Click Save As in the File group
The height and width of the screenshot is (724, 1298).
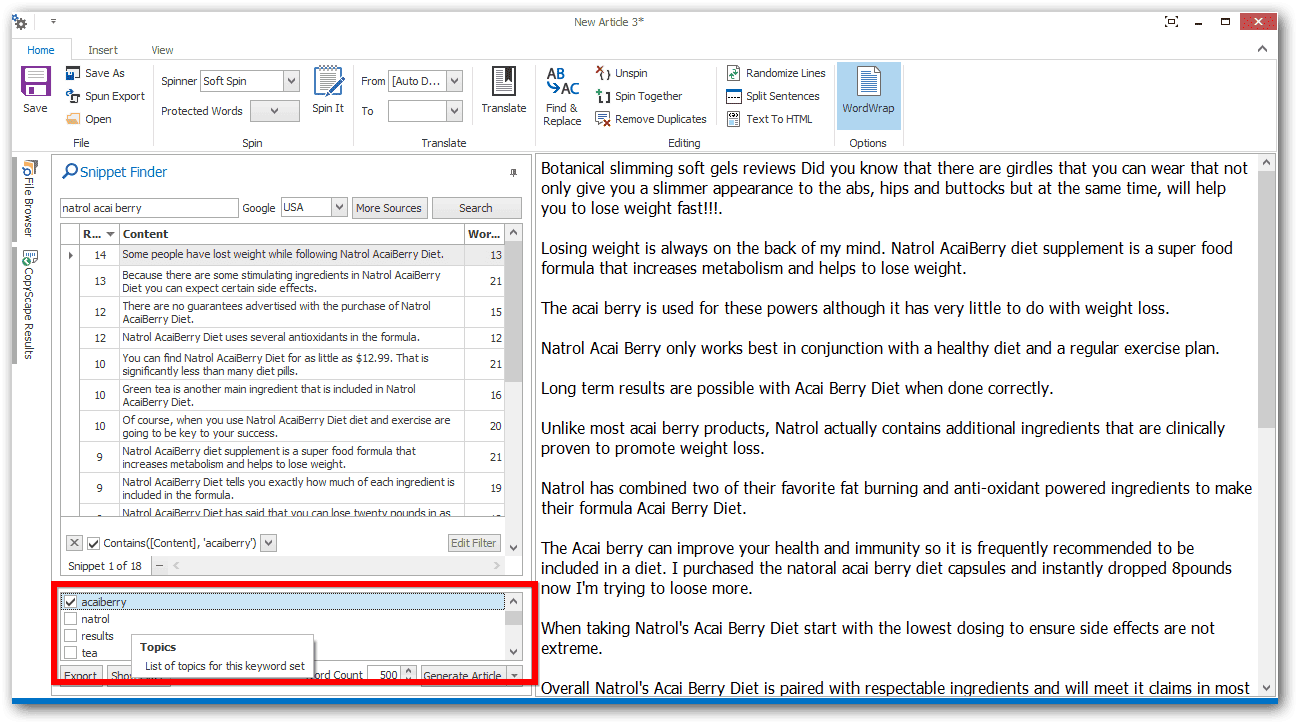[96, 73]
